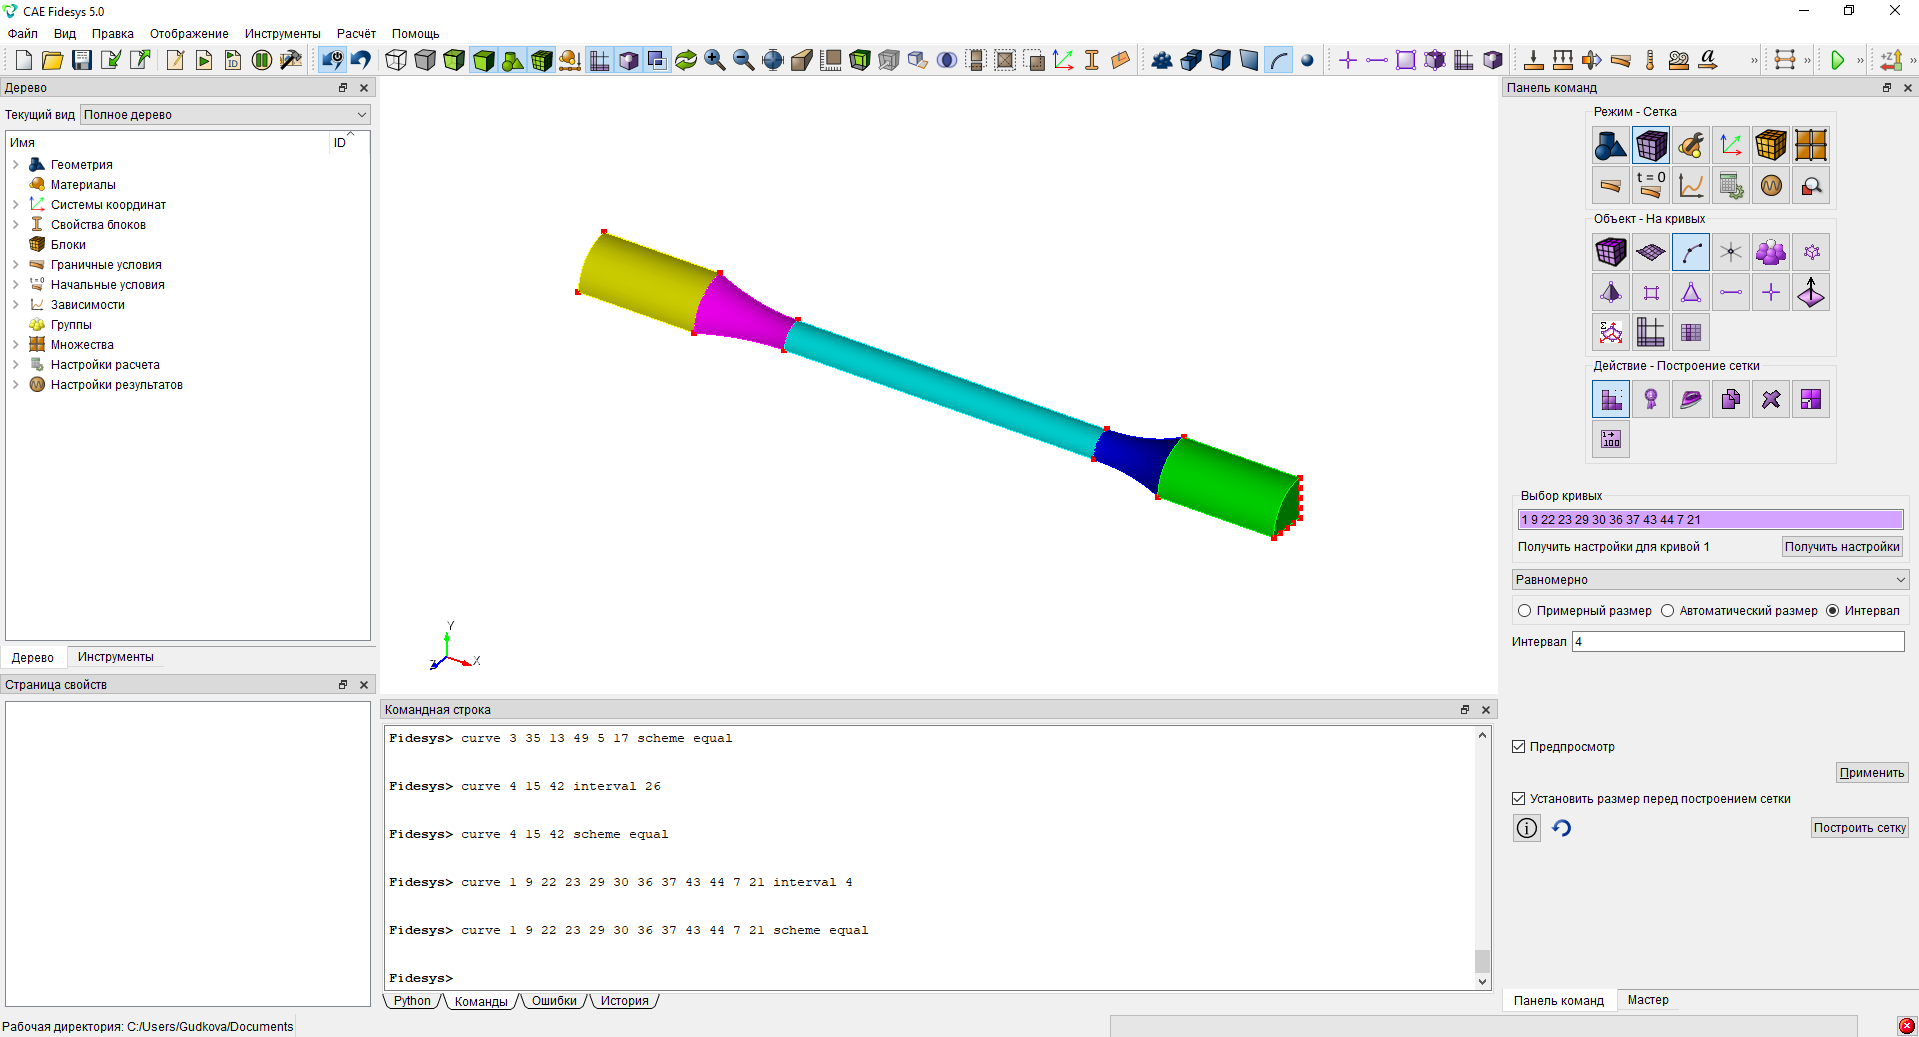
Task: Switch to the 'Python' command line tab
Action: [x=412, y=1001]
